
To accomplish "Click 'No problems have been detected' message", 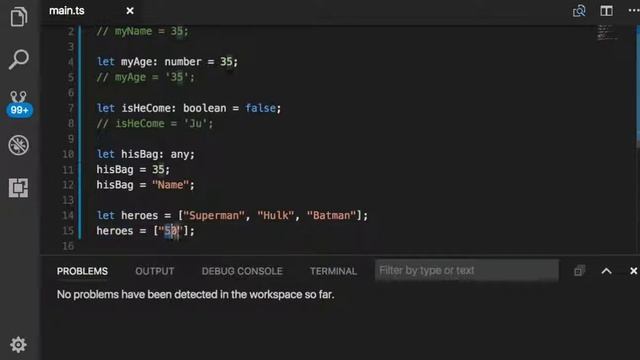I will coord(195,294).
